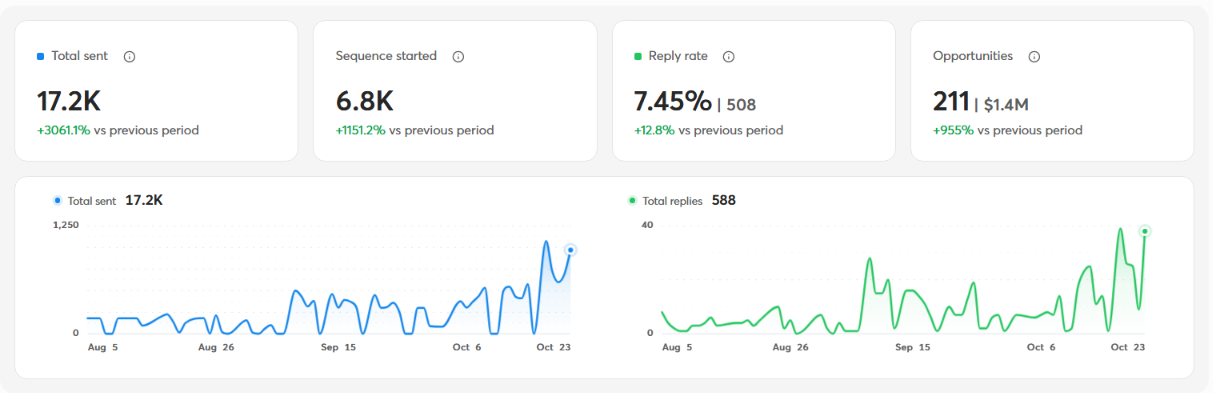Click Aug 26 label on Total replies chart
The height and width of the screenshot is (393, 1213).
coord(790,347)
